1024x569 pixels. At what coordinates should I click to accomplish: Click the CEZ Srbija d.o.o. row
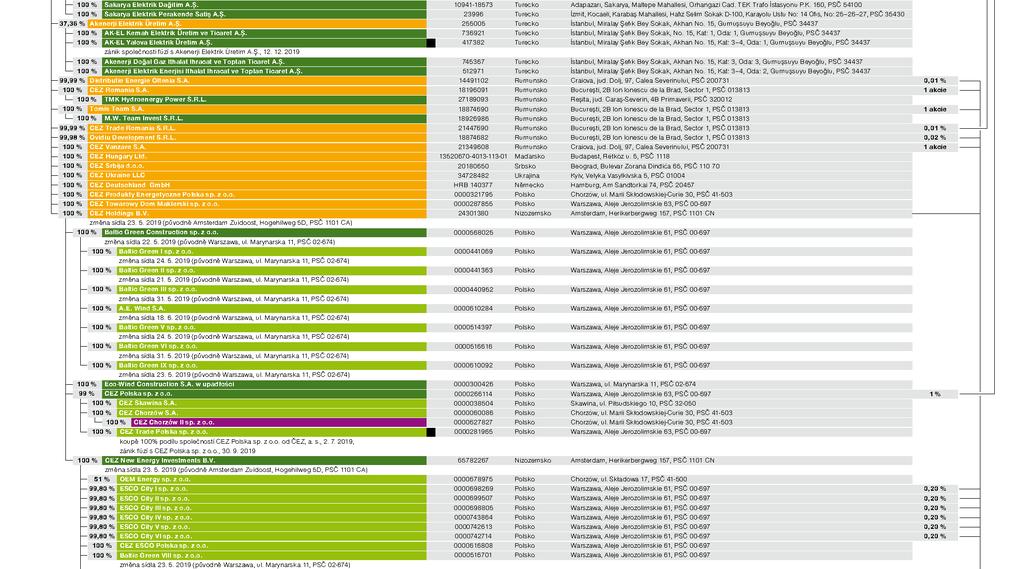[257, 166]
